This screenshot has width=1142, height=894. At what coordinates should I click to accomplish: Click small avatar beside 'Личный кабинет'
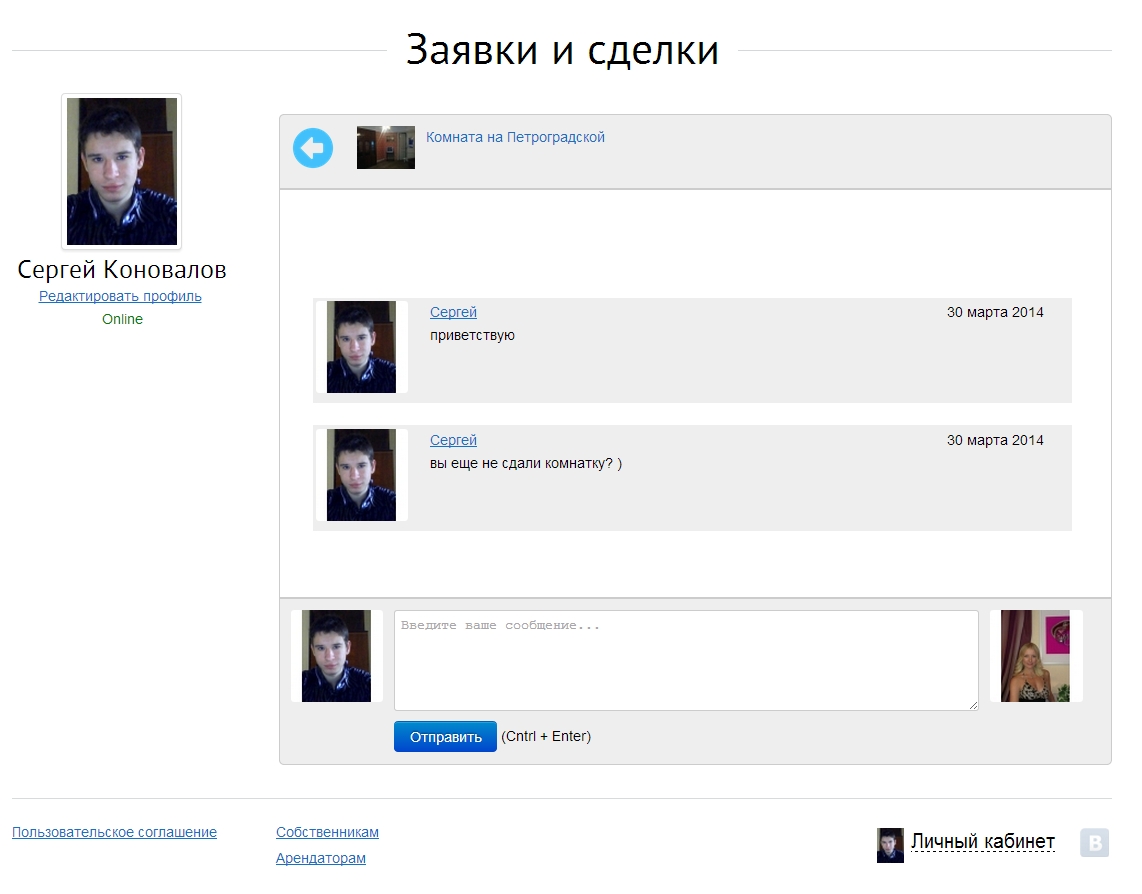click(x=890, y=845)
